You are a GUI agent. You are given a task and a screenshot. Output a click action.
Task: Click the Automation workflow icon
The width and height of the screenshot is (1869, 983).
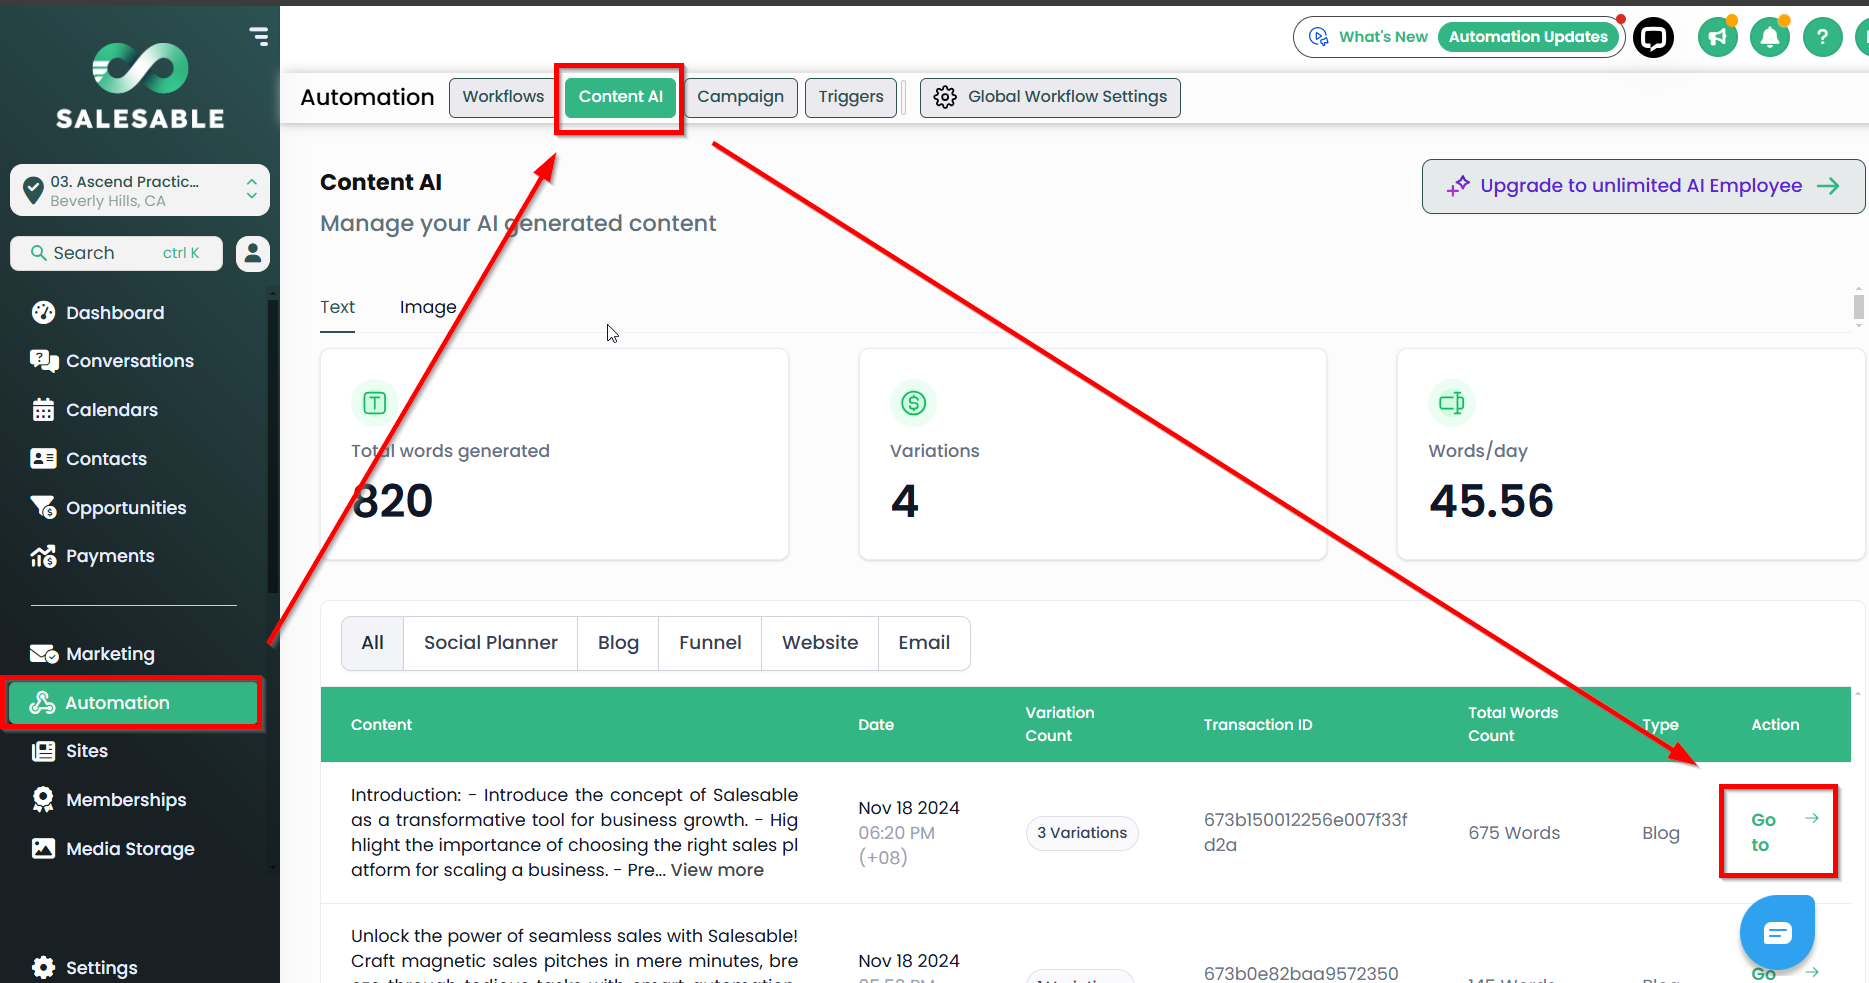click(42, 703)
